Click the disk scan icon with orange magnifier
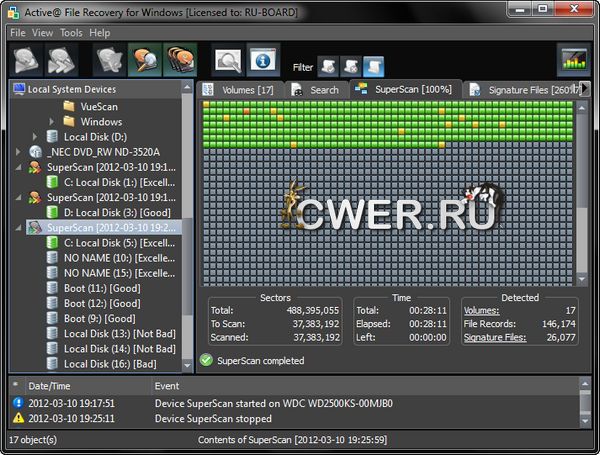The image size is (600, 455). pos(146,62)
